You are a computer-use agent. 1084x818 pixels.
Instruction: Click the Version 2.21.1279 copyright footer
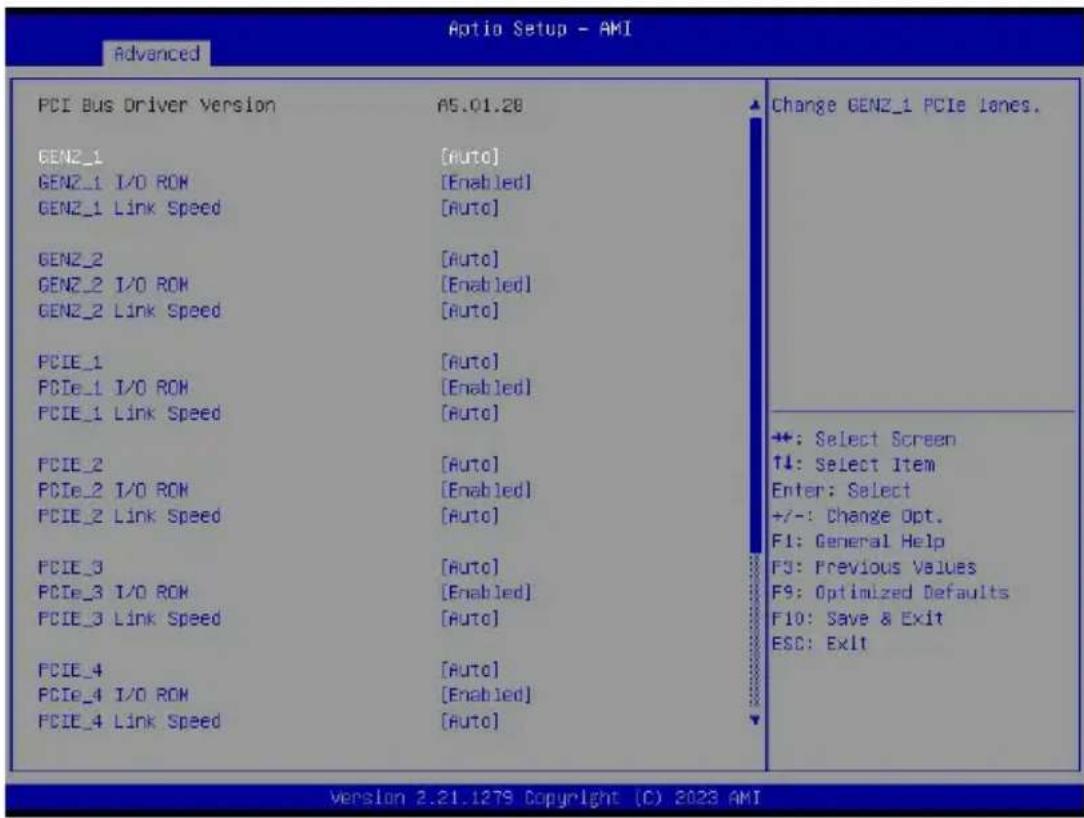point(545,798)
